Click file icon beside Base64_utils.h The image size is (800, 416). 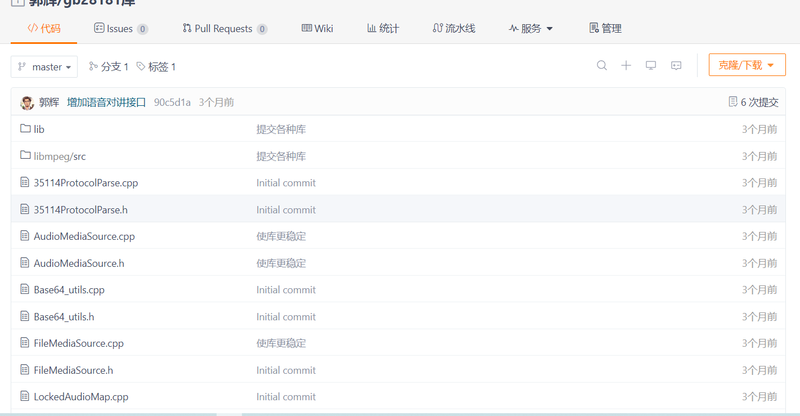click(x=24, y=316)
